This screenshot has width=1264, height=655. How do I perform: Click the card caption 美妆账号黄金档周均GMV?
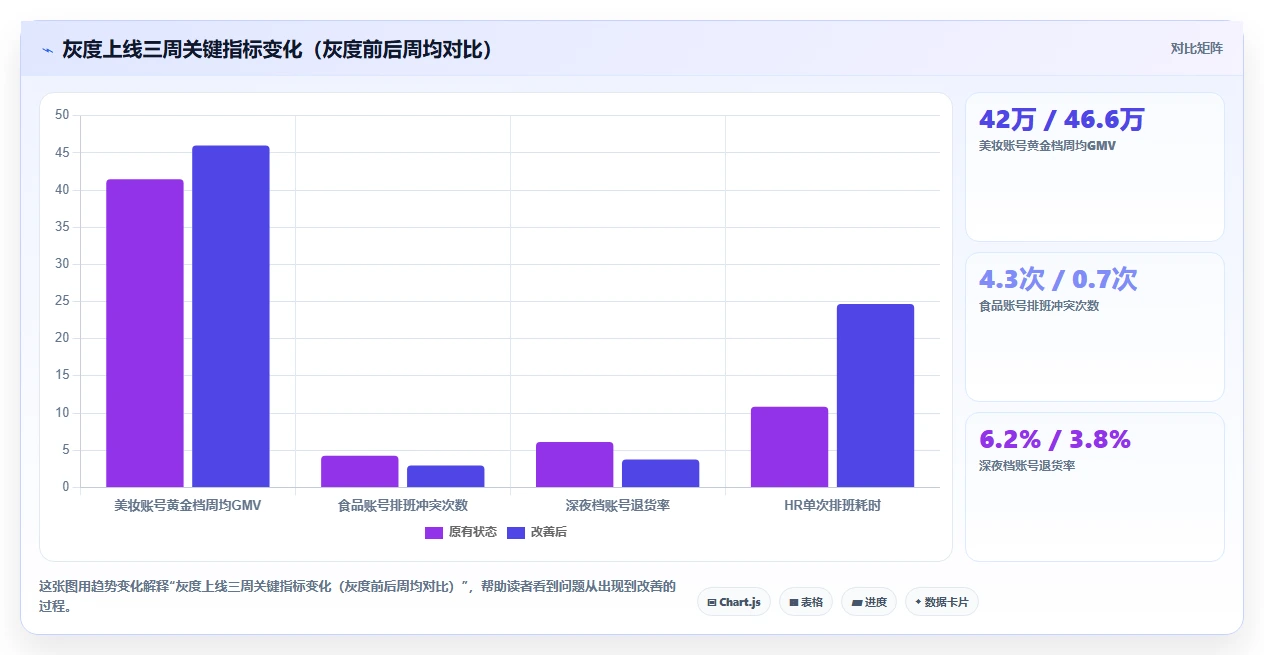coord(1047,146)
